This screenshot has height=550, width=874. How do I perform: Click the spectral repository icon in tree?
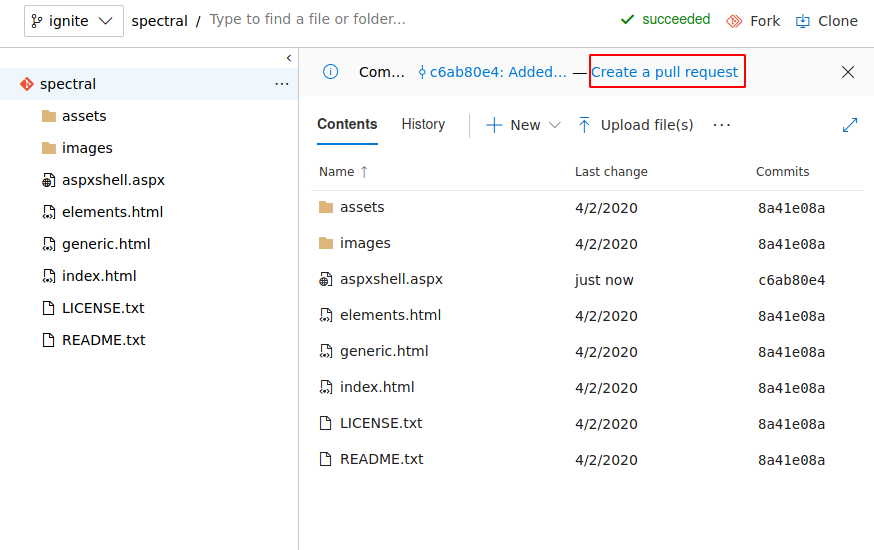27,84
